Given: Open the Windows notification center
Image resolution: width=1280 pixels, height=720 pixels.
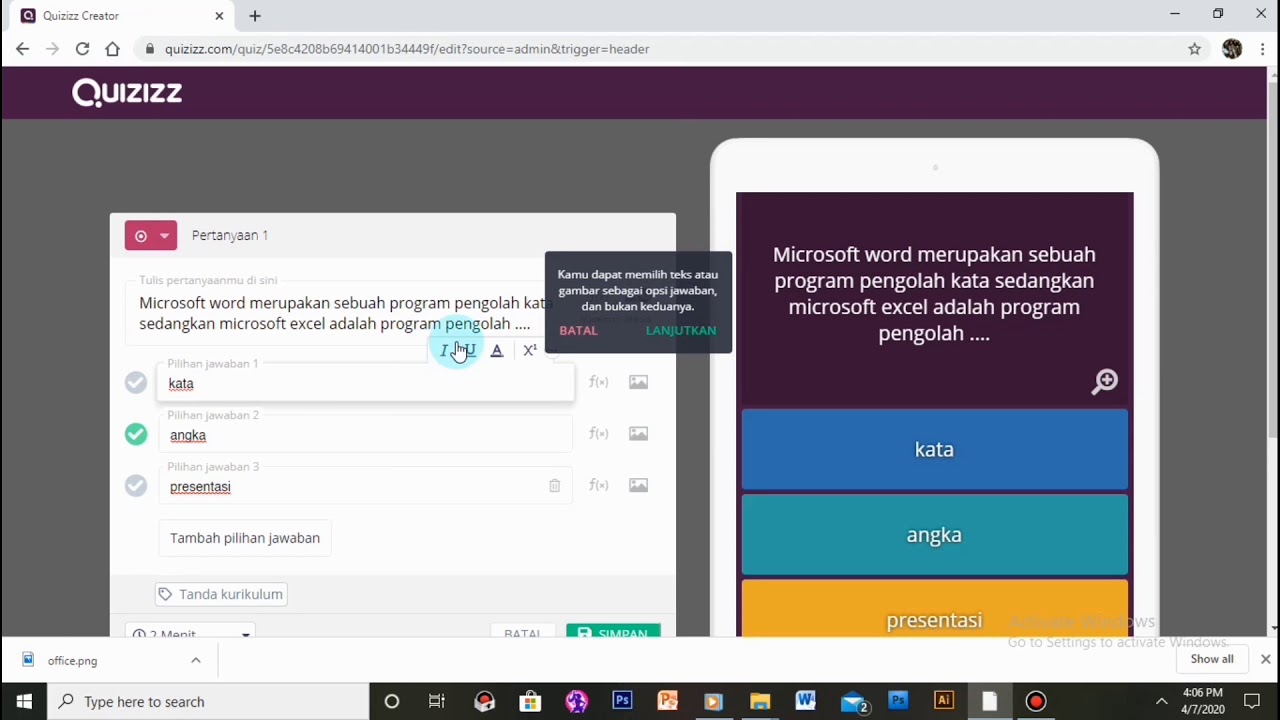Looking at the screenshot, I should tap(1252, 702).
